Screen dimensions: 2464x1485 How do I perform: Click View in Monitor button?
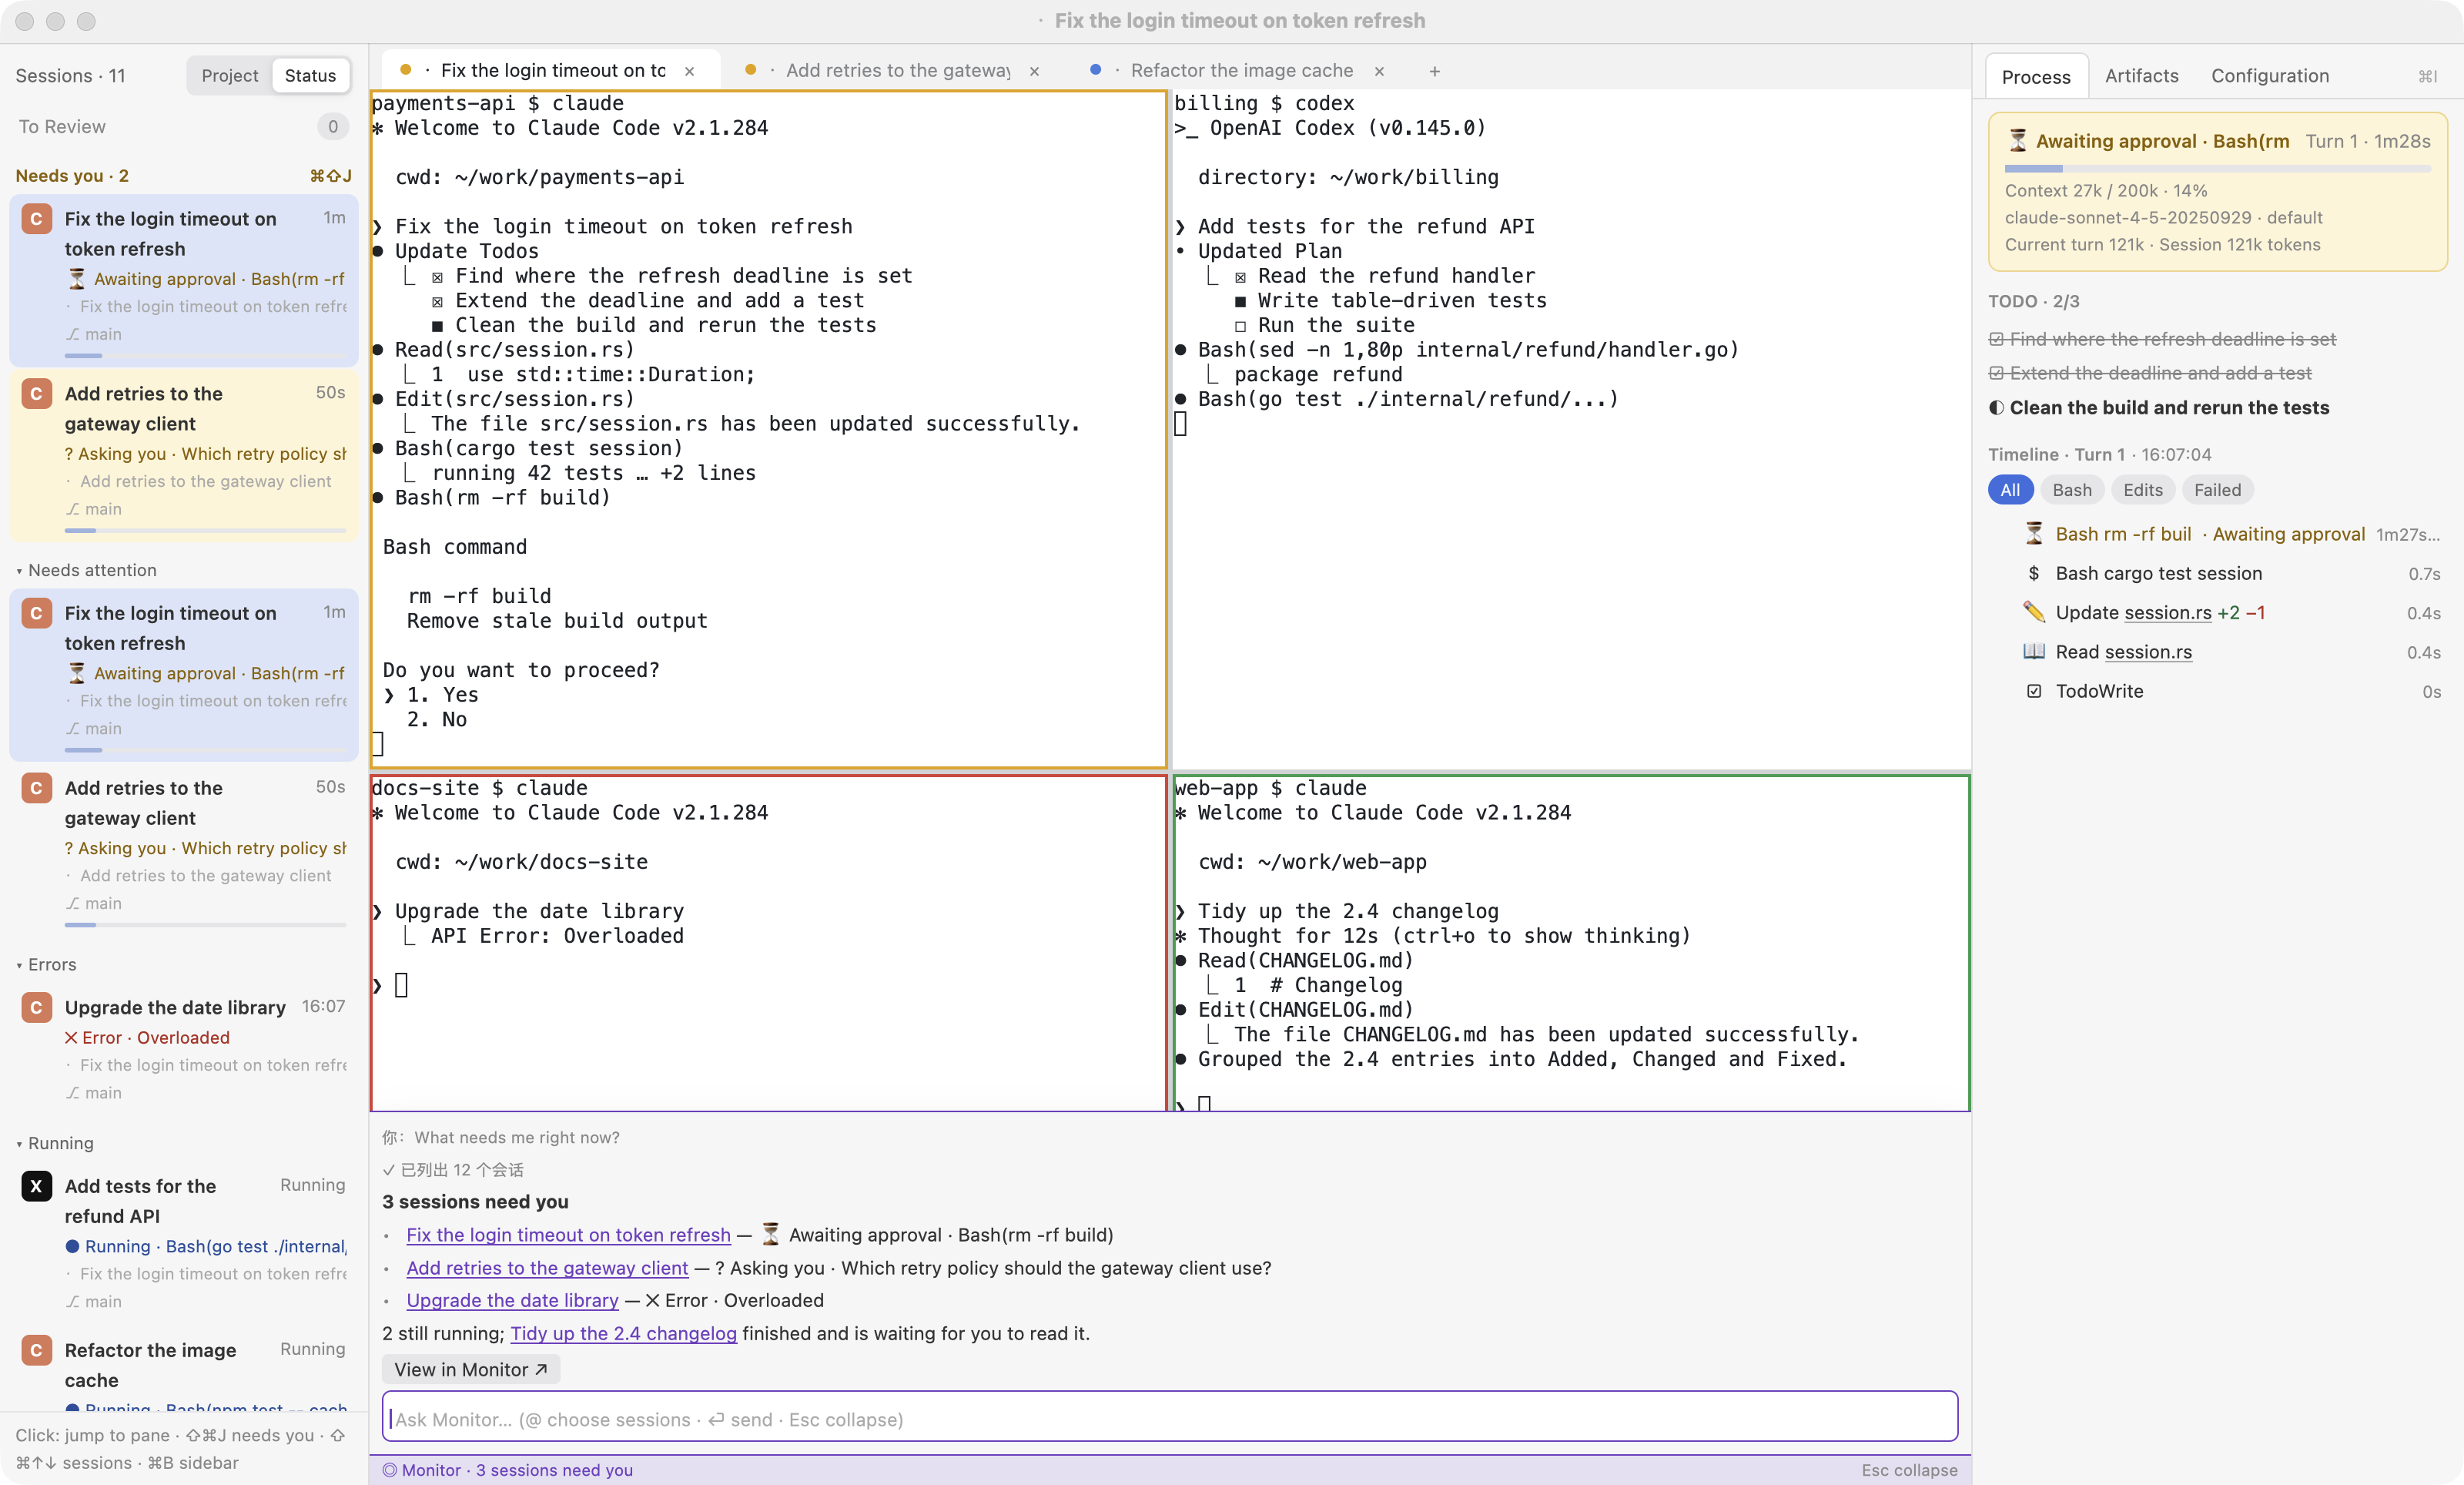(x=470, y=1369)
